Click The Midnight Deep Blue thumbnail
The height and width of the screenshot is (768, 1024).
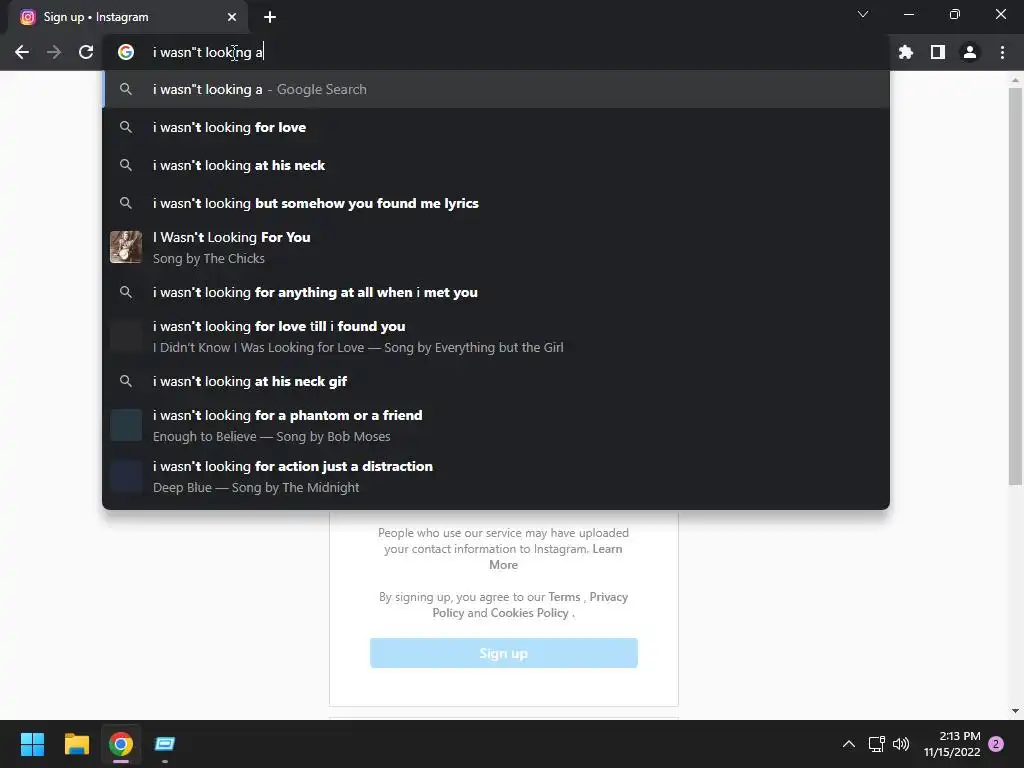(125, 476)
